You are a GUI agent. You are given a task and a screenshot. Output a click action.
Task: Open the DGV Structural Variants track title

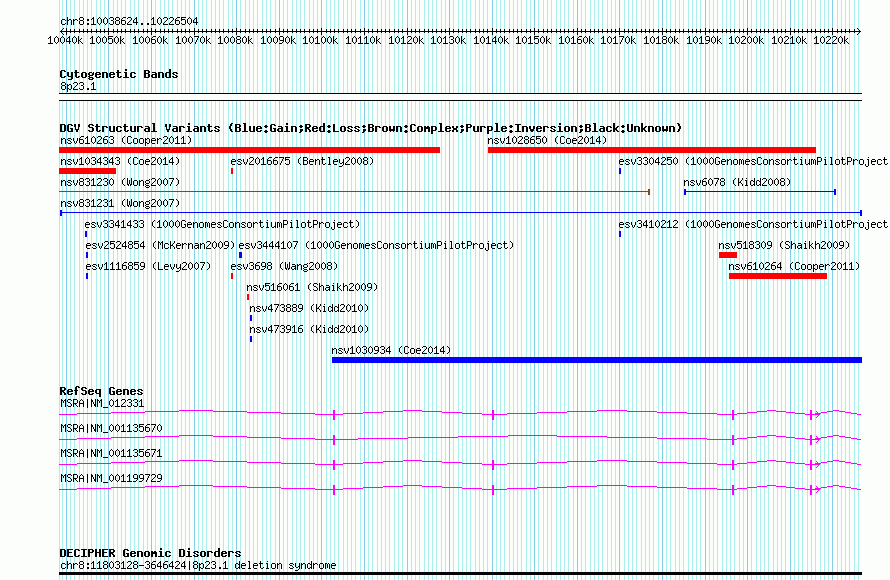[371, 128]
